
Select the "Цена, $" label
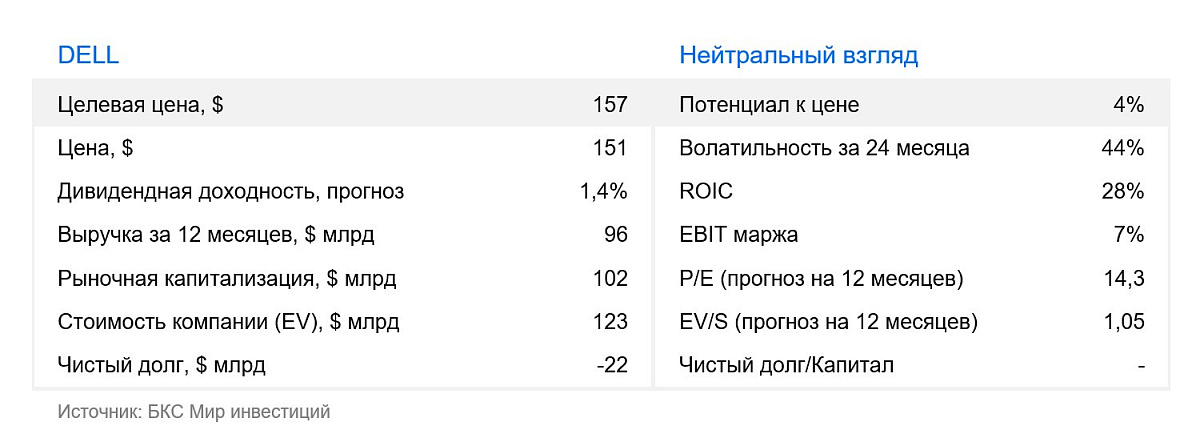(x=96, y=148)
